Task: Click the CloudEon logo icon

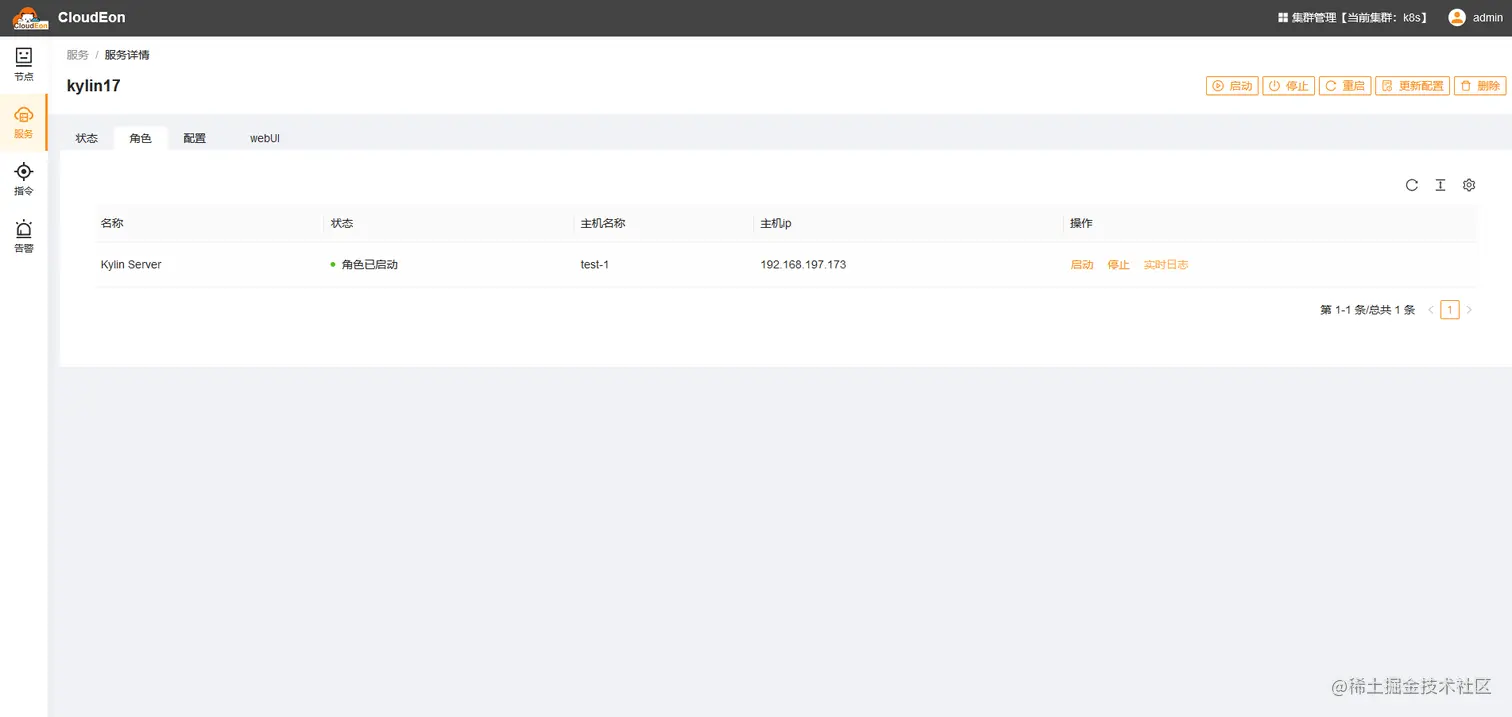Action: coord(30,18)
